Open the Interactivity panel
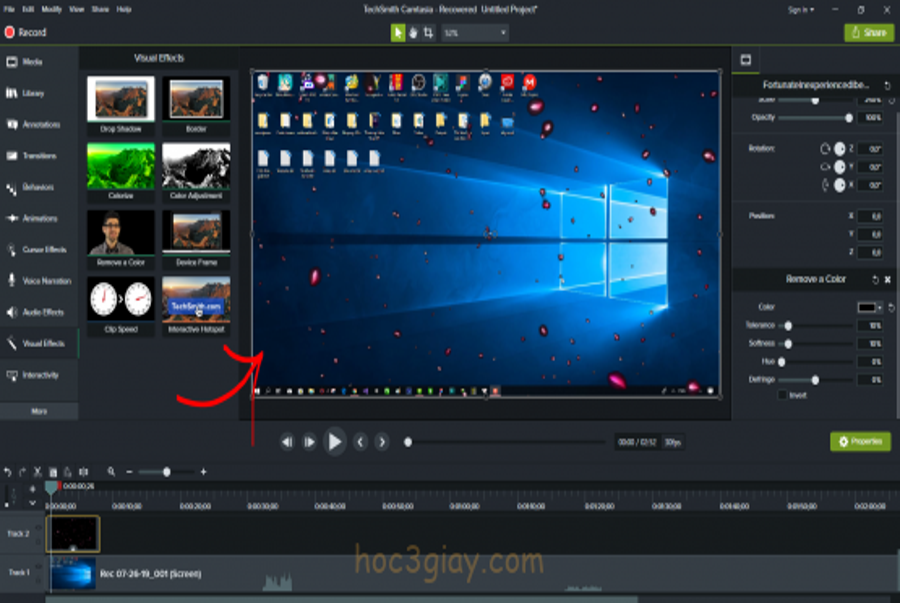This screenshot has width=900, height=603. (x=39, y=375)
